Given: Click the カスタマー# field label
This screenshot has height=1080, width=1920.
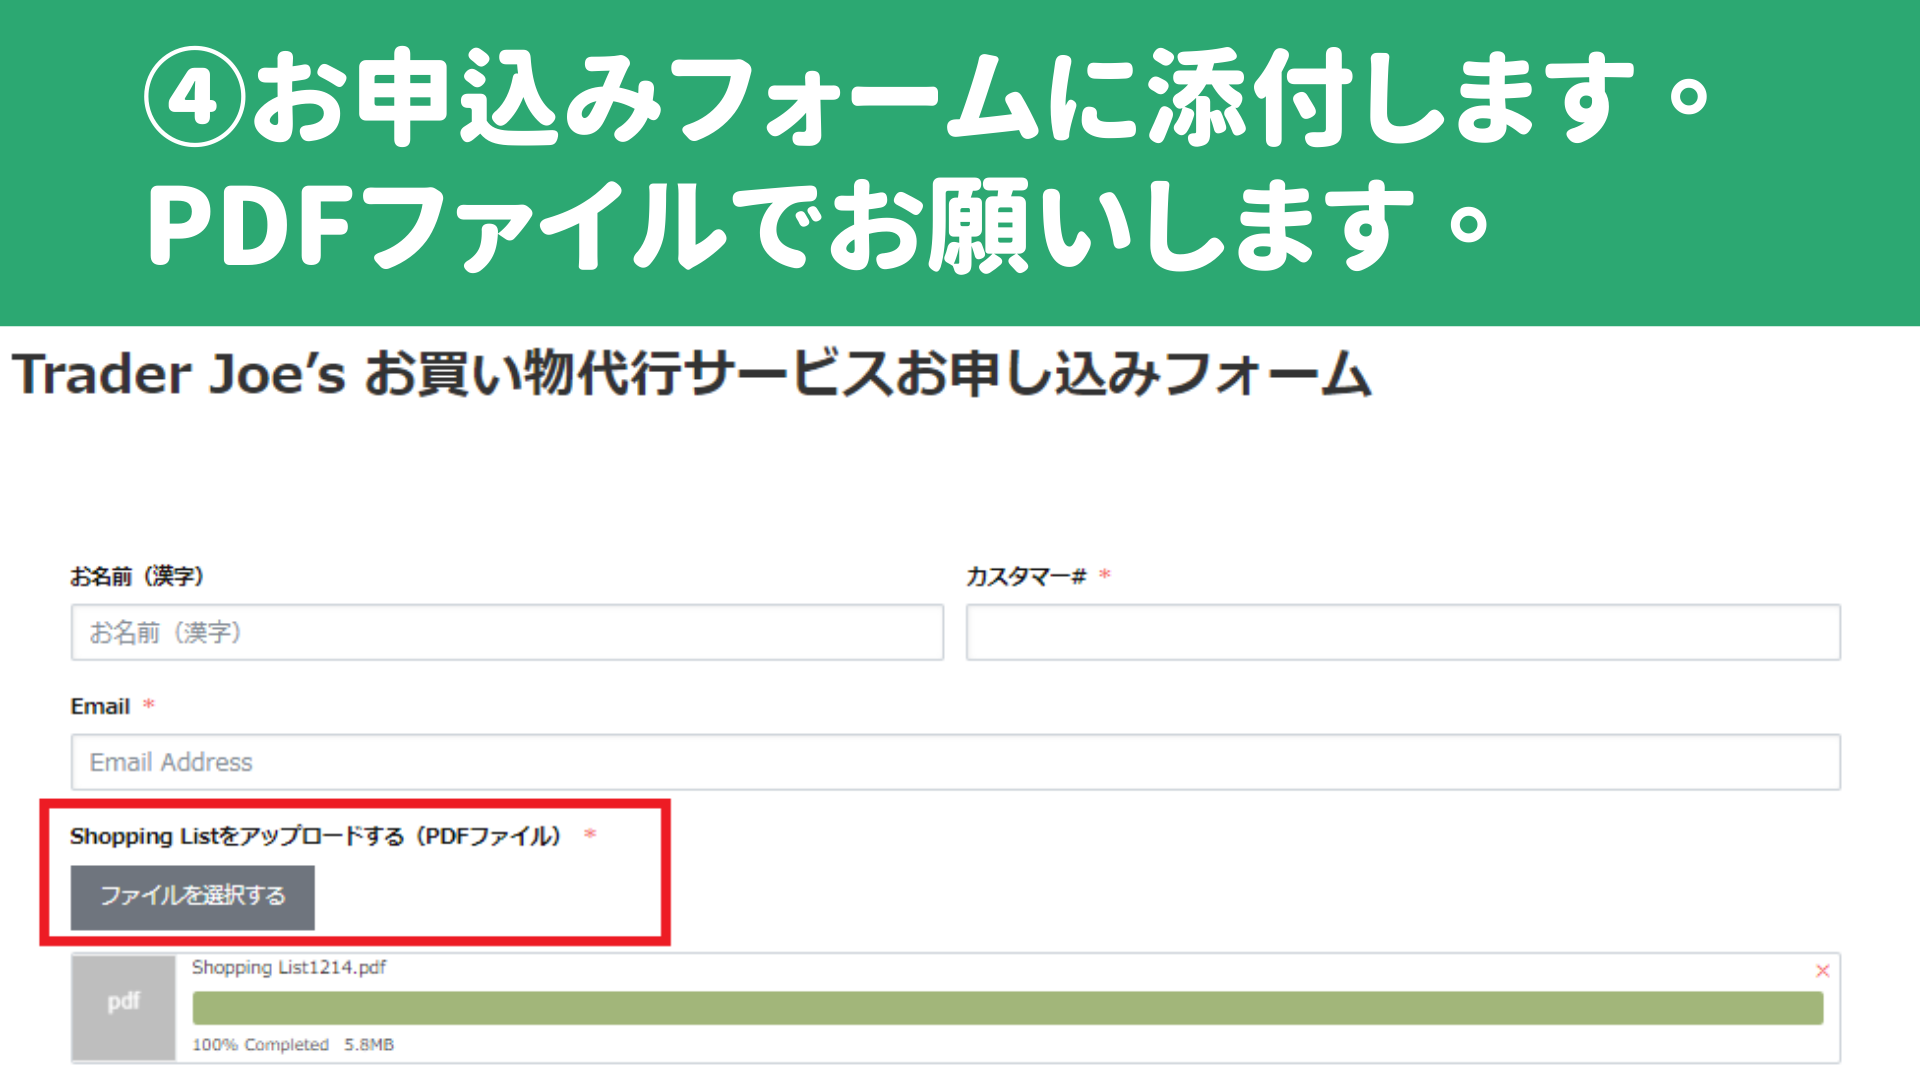Looking at the screenshot, I should click(x=1025, y=576).
